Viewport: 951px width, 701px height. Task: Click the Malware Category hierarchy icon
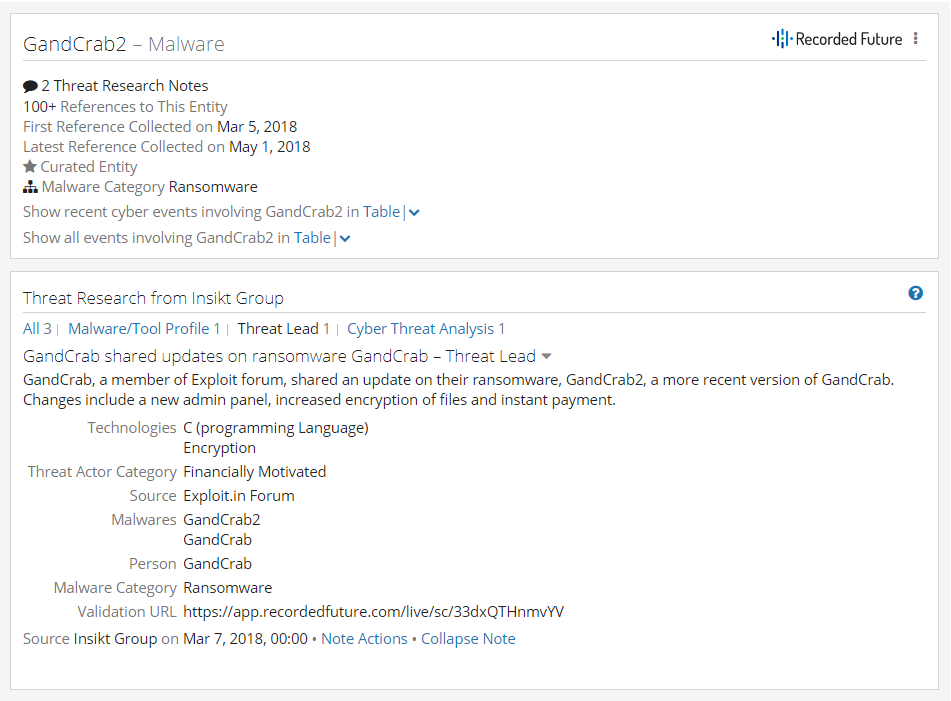click(30, 187)
